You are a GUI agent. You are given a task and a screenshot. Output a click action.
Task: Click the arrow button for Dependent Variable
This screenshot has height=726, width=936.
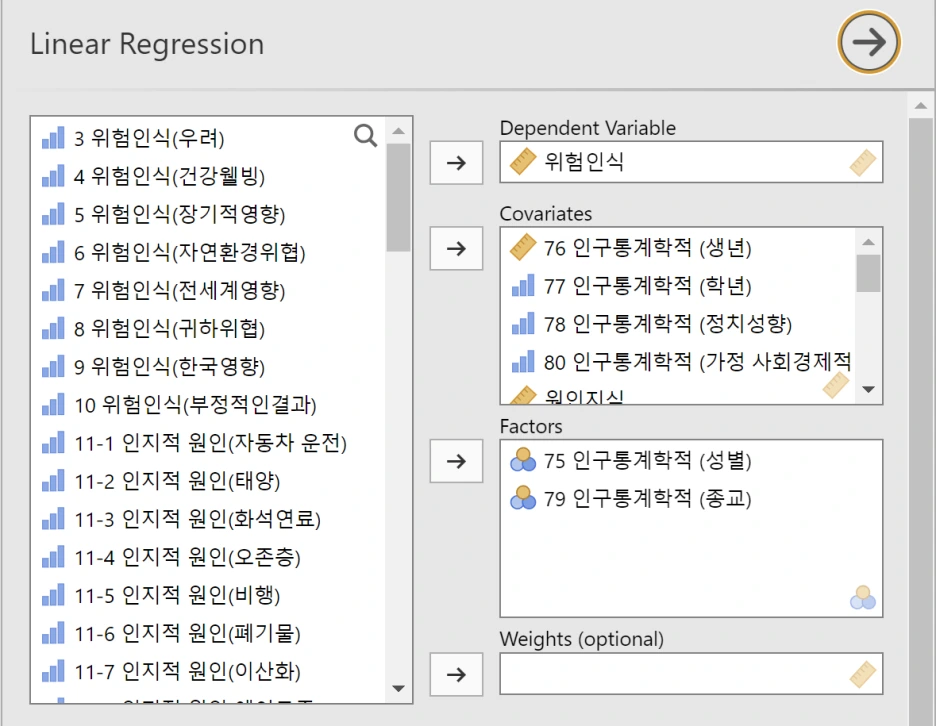pyautogui.click(x=456, y=162)
